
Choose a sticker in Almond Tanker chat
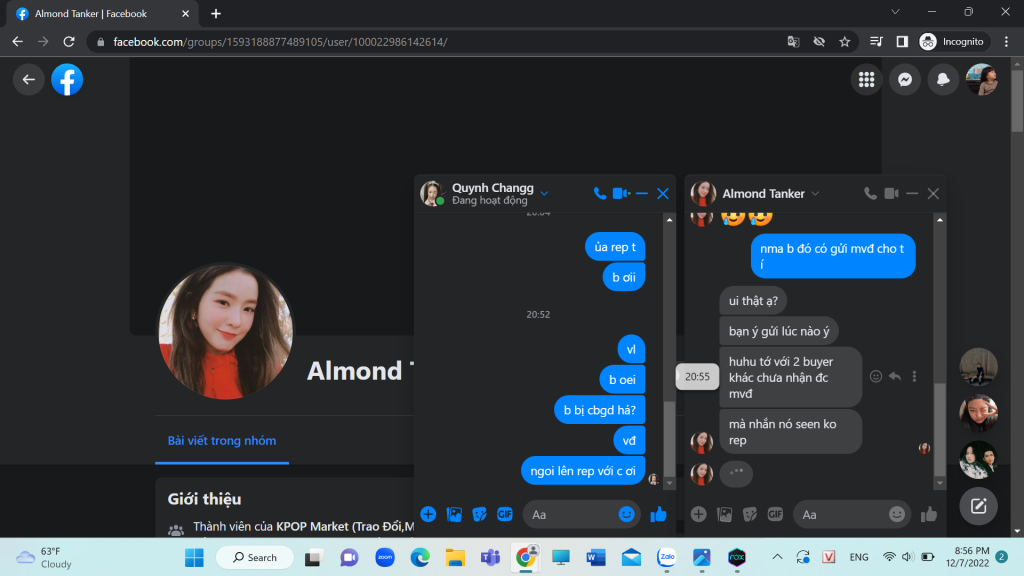[750, 515]
